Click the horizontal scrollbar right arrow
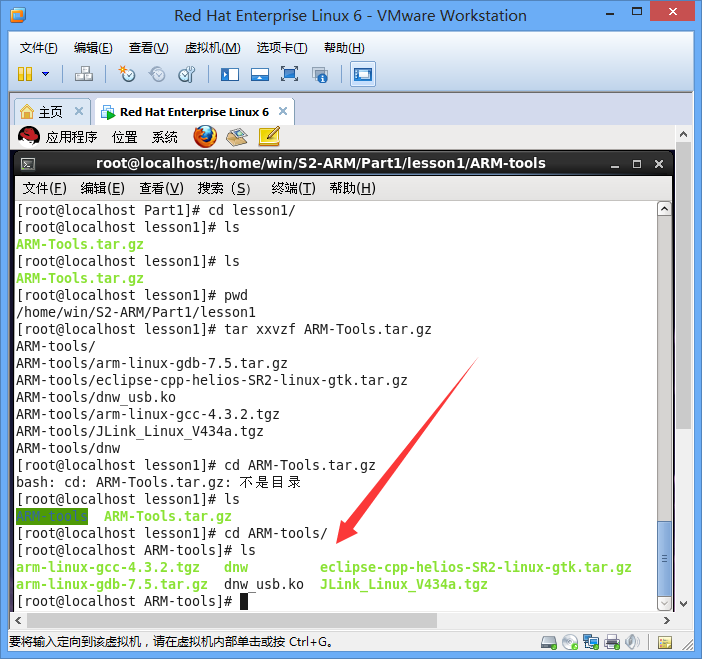 (667, 620)
